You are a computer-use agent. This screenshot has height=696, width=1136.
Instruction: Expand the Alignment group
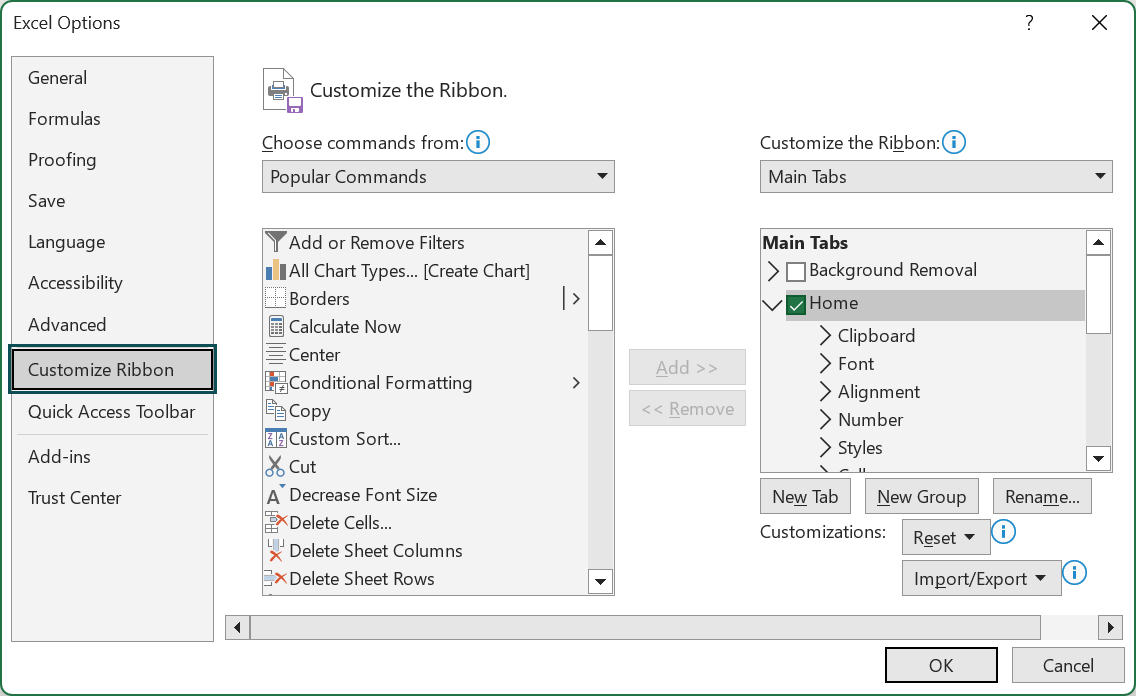824,392
